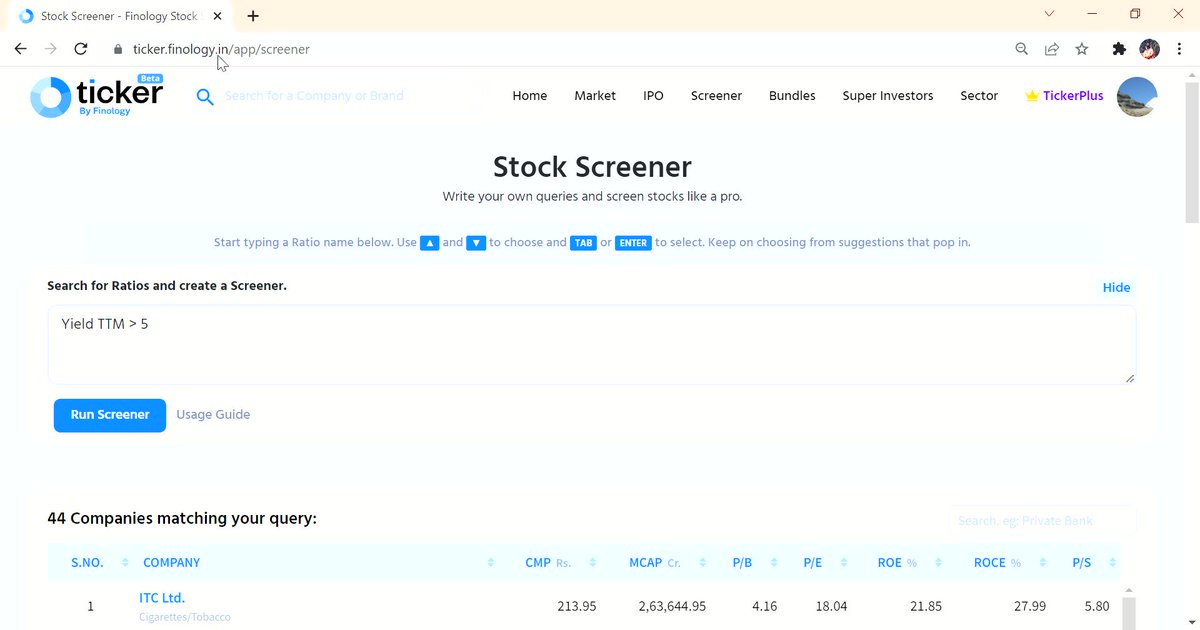The height and width of the screenshot is (630, 1200).
Task: Open the ITC Ltd. company link
Action: click(x=162, y=598)
